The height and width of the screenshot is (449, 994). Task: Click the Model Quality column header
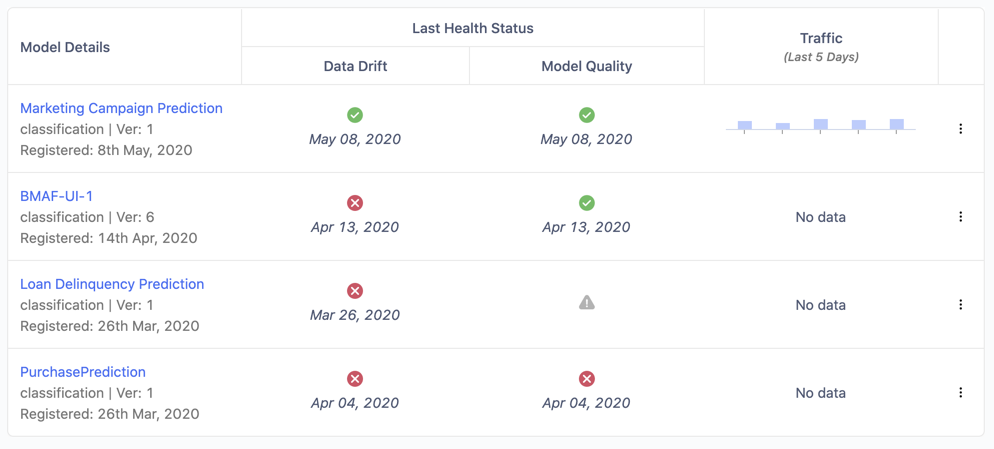pyautogui.click(x=587, y=66)
